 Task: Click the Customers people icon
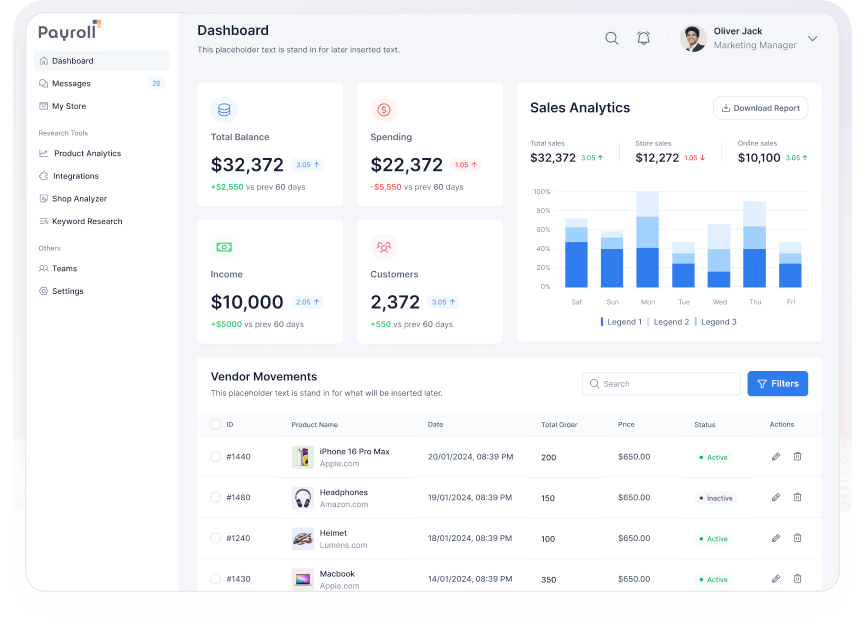point(384,246)
